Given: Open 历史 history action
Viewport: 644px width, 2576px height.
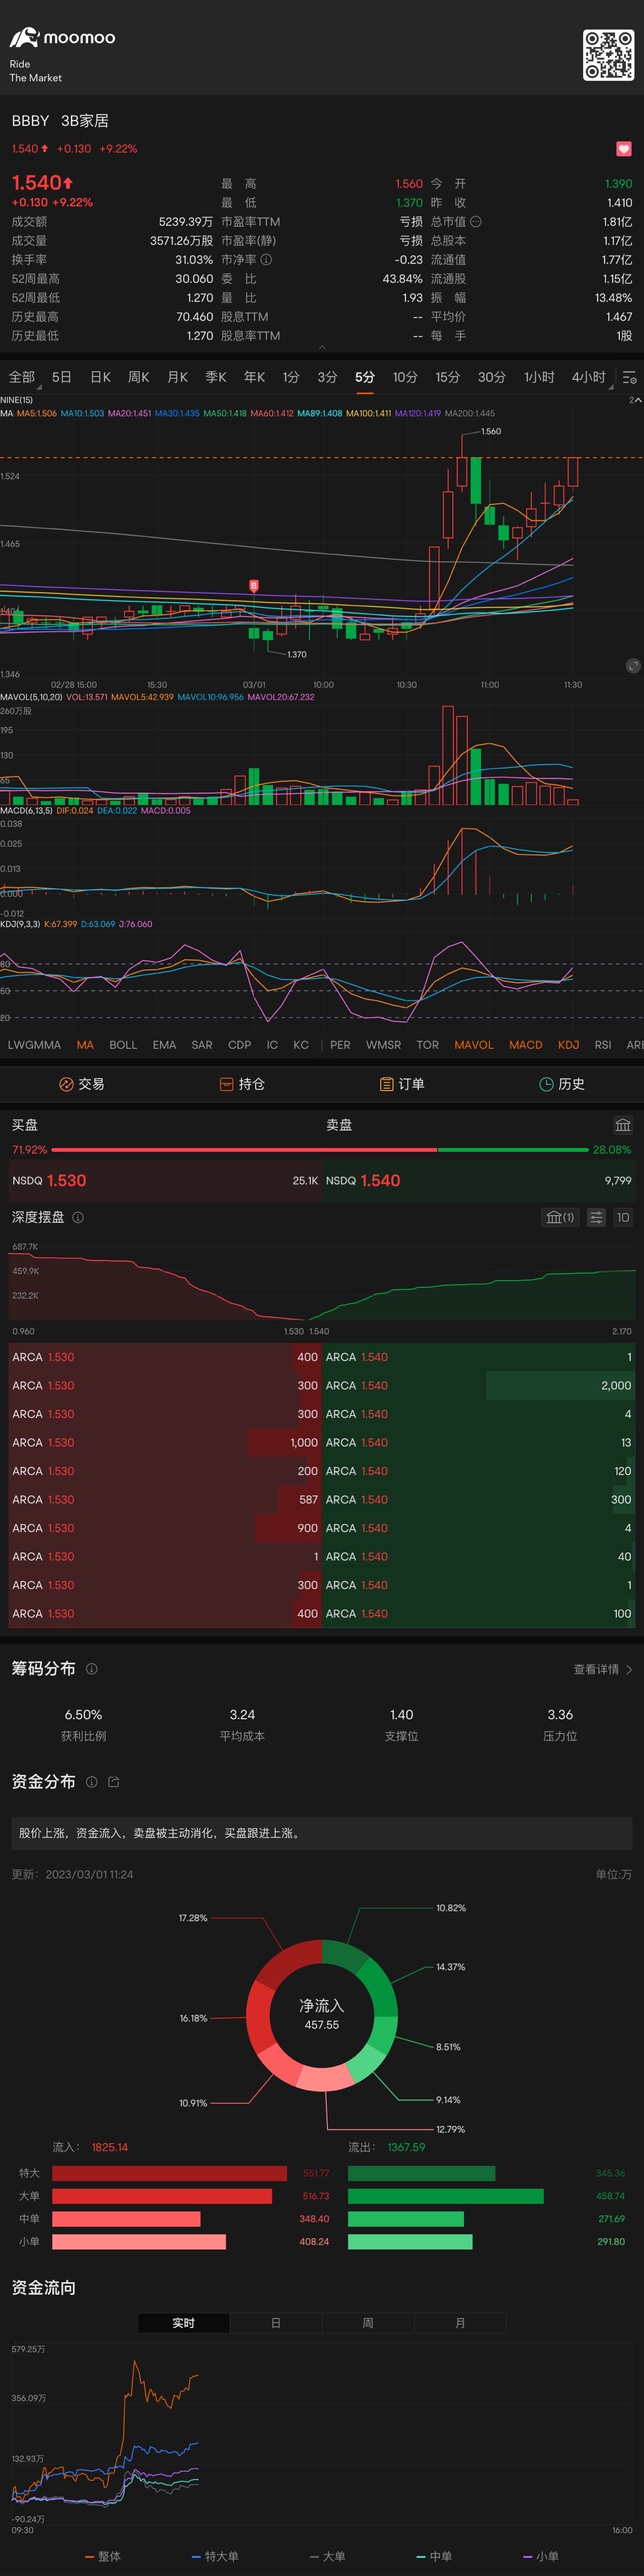Looking at the screenshot, I should pos(562,1084).
